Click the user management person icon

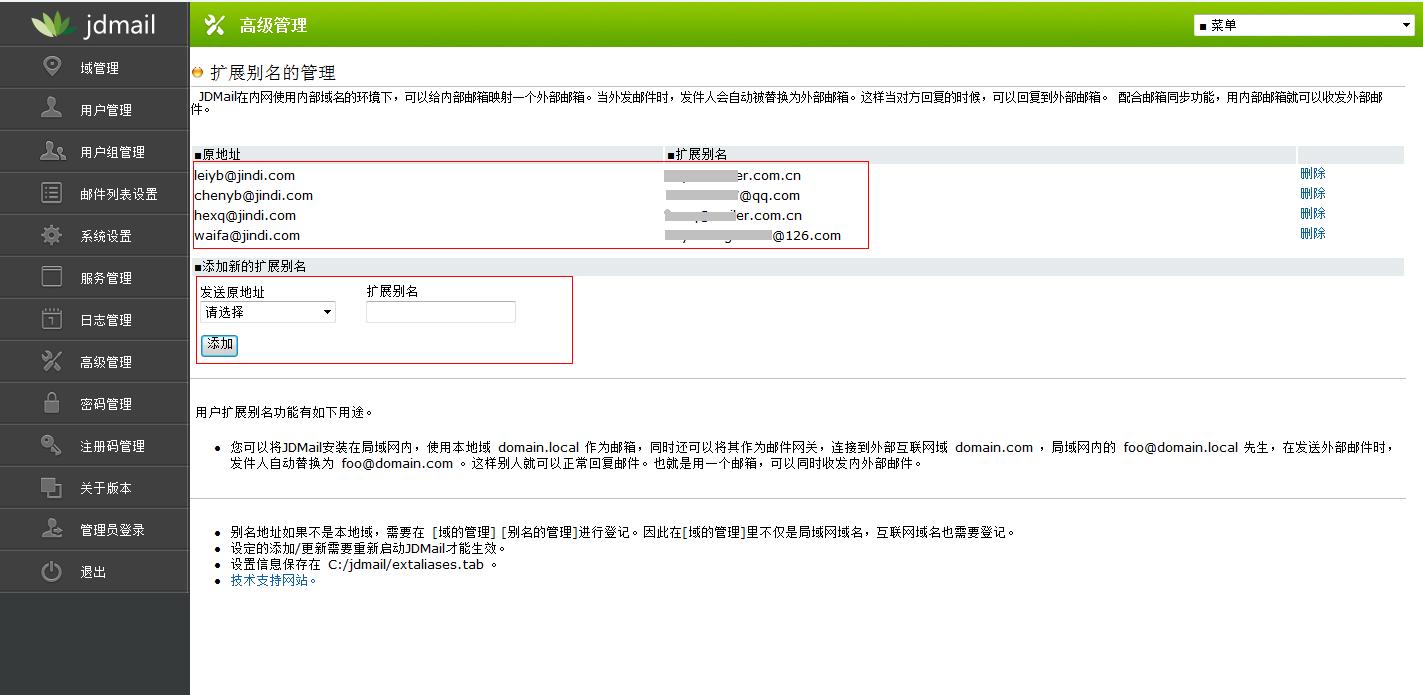tap(52, 108)
